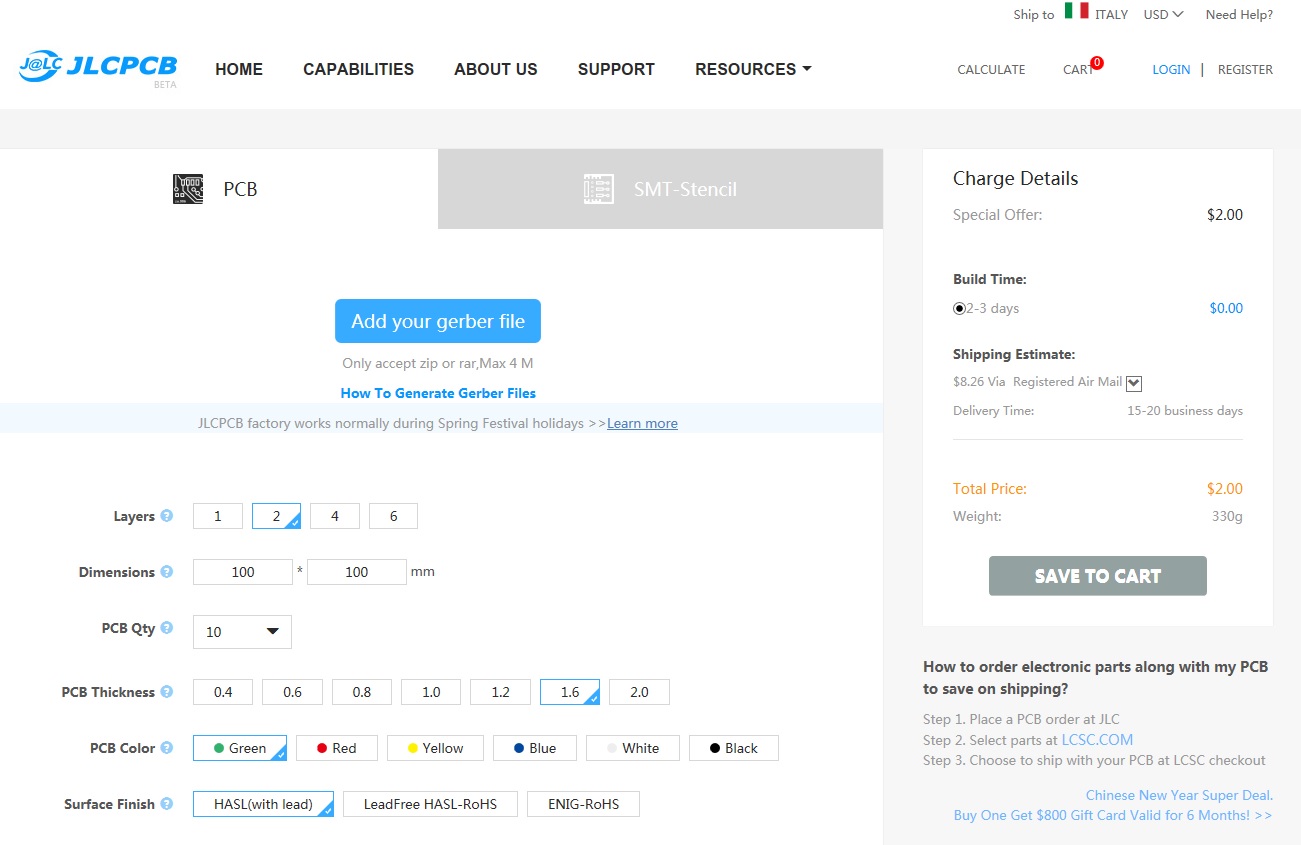
Task: Open the Surface Finish help question icon
Action: click(x=167, y=803)
